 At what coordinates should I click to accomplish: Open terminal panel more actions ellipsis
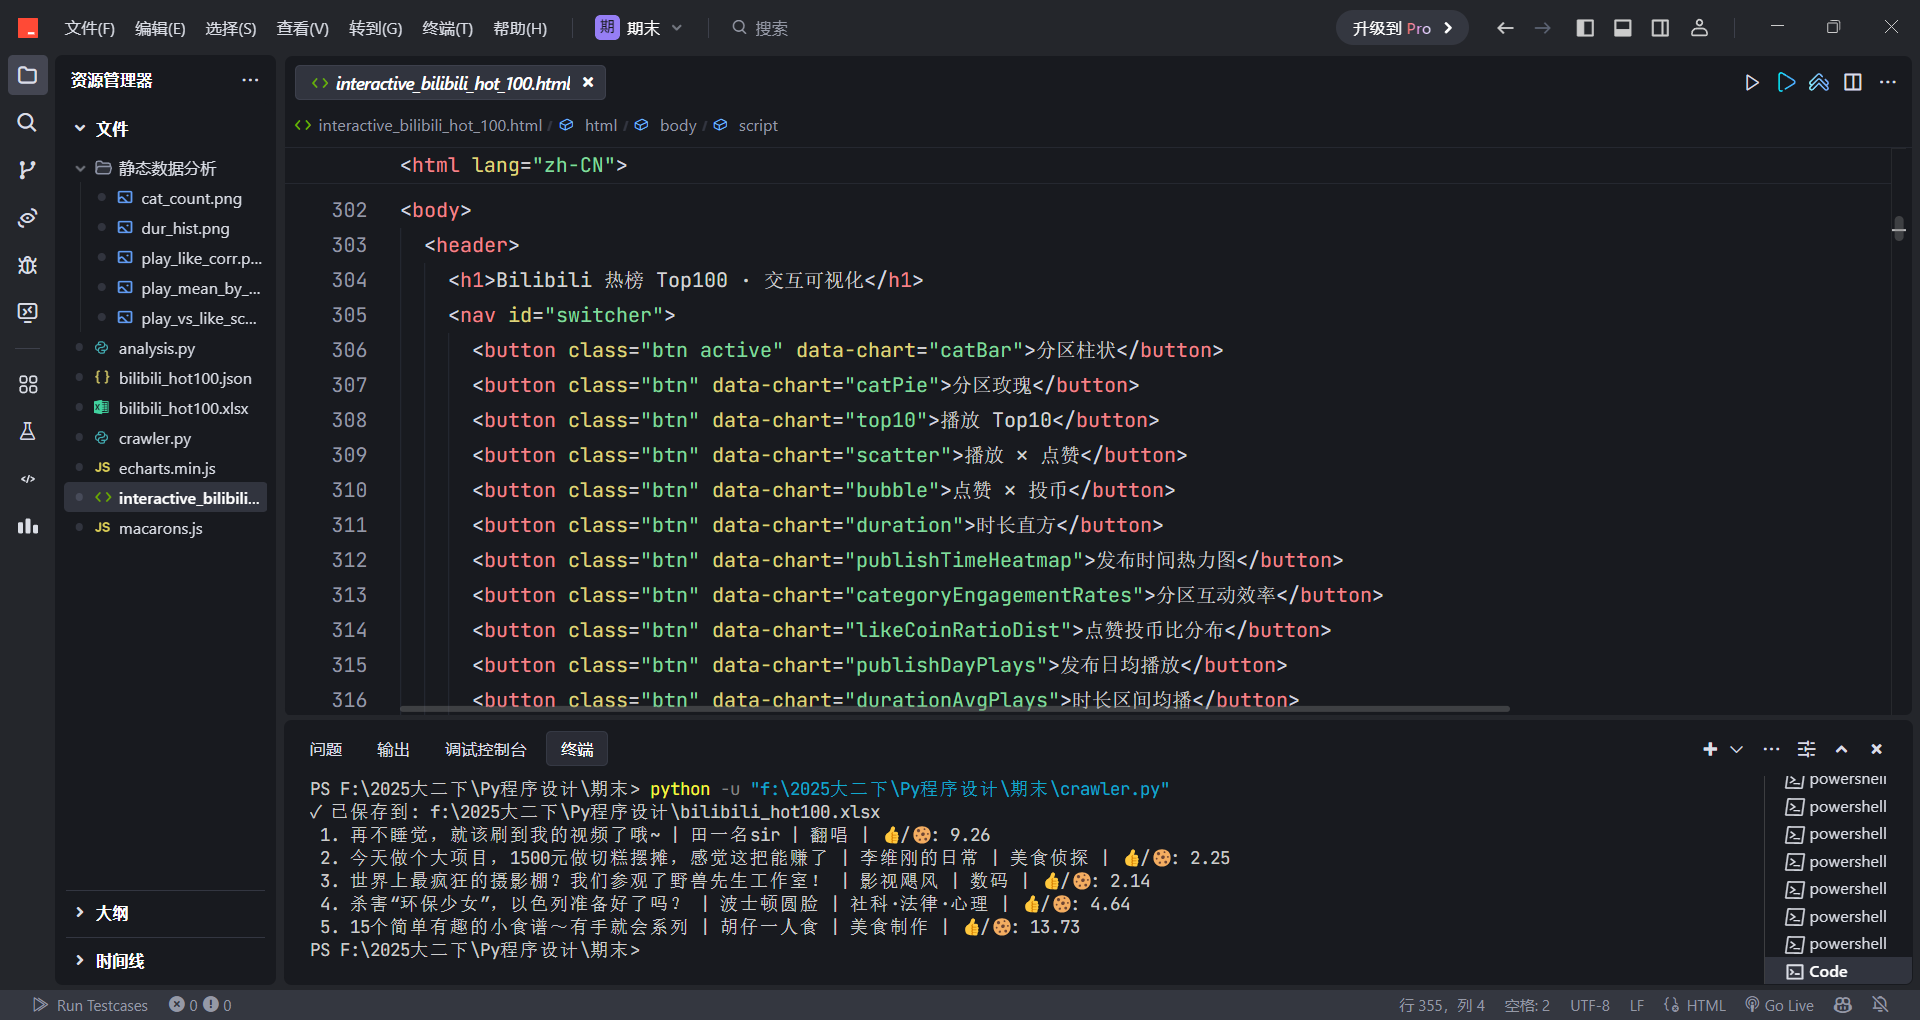coord(1772,749)
